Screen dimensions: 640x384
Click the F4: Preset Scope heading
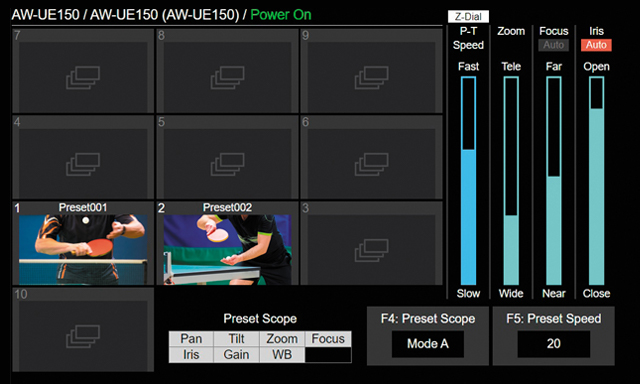(428, 319)
